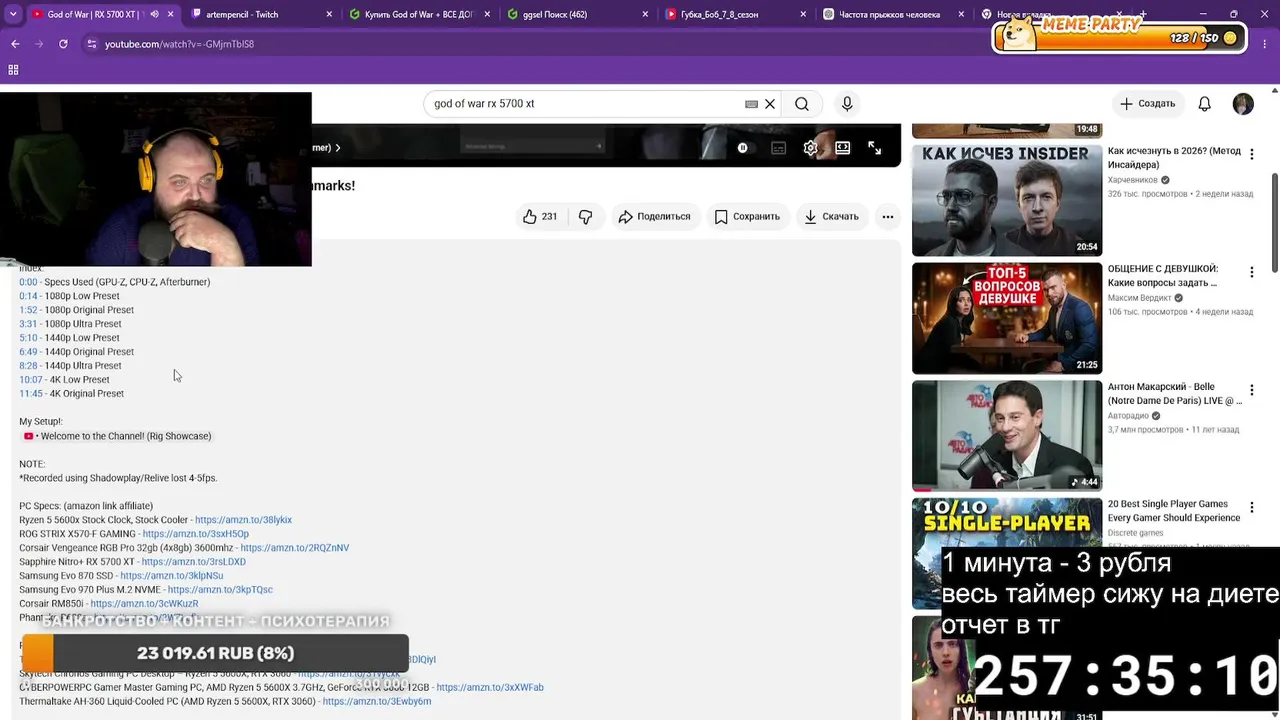Switch player to theater mode
1280x720 pixels.
coord(843,148)
